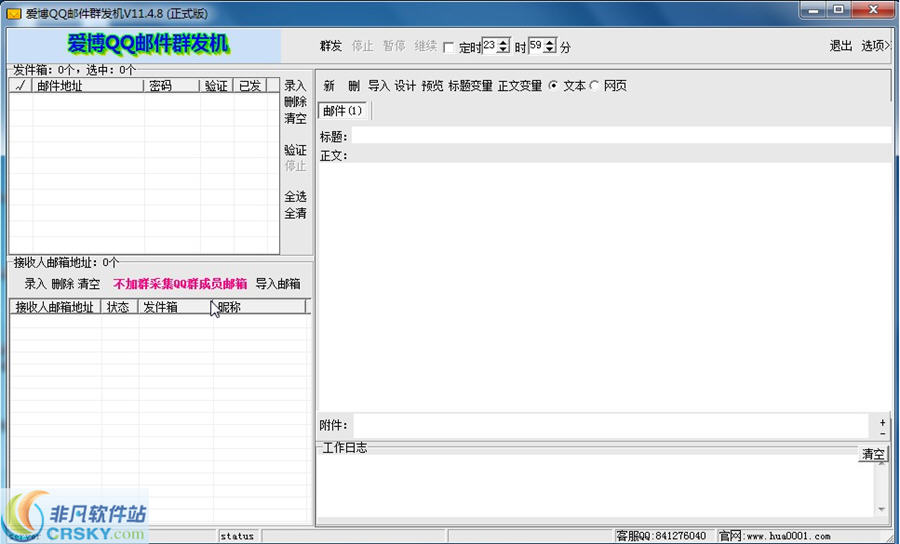Click the envelope app icon in title bar

pos(14,13)
